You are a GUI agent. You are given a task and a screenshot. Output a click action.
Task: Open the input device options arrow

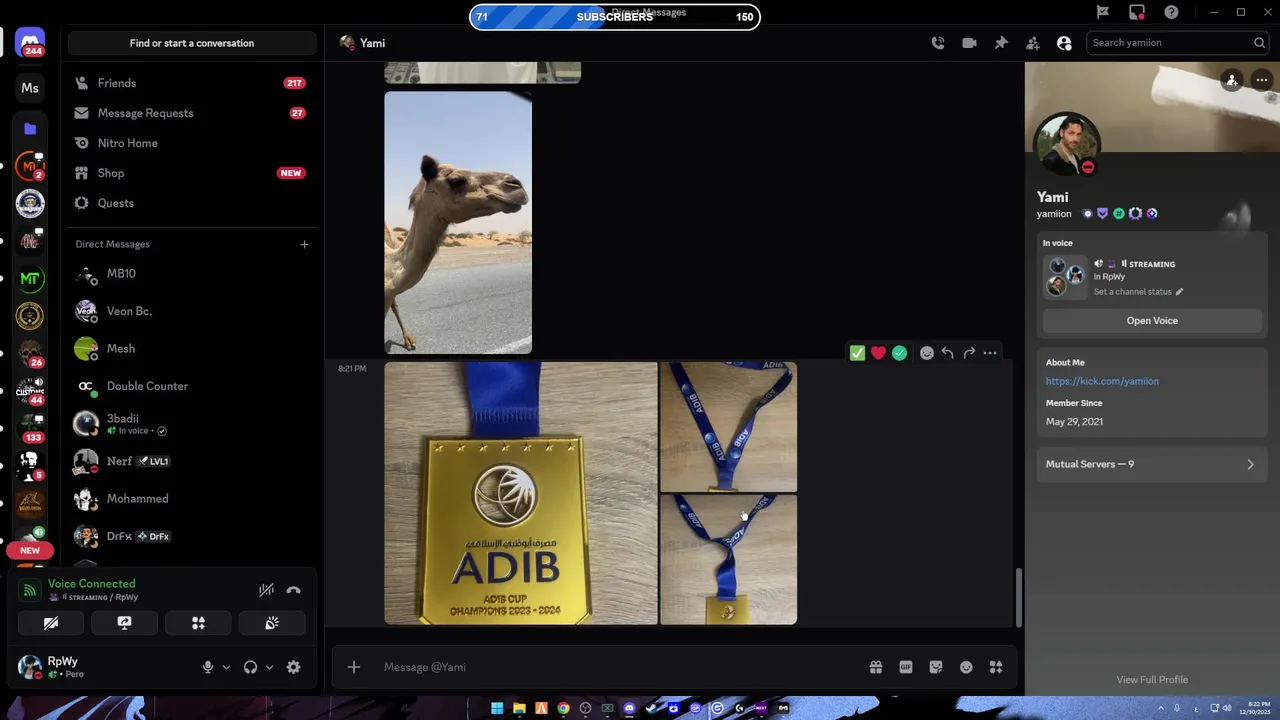(x=226, y=667)
